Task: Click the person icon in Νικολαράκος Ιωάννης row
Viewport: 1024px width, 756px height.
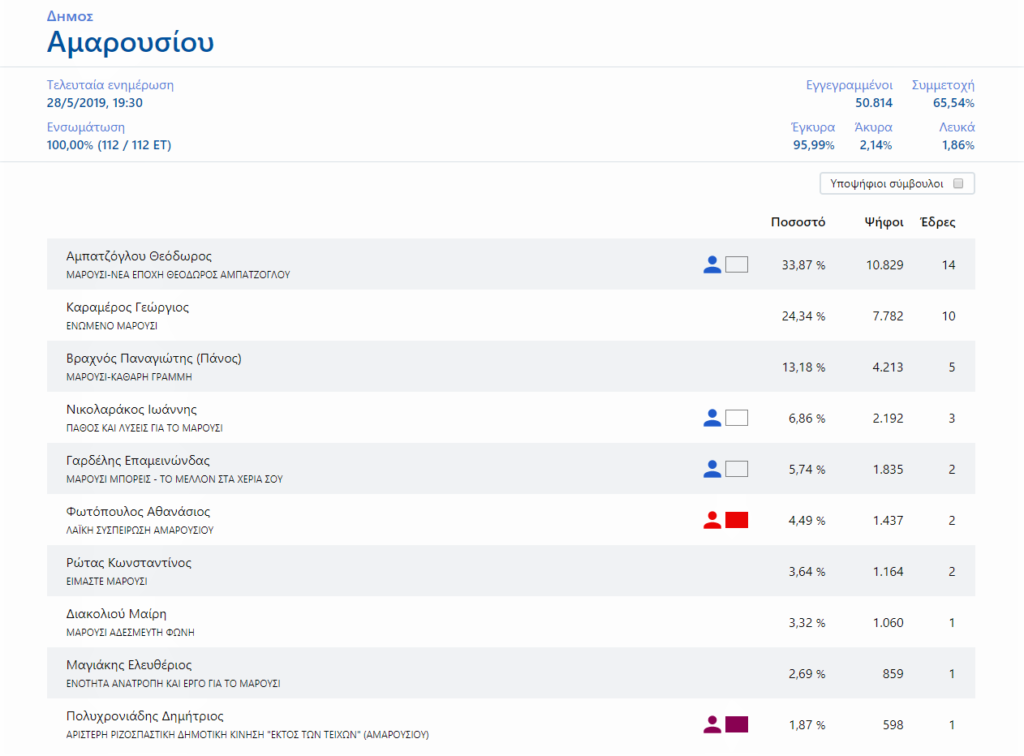Action: coord(712,418)
